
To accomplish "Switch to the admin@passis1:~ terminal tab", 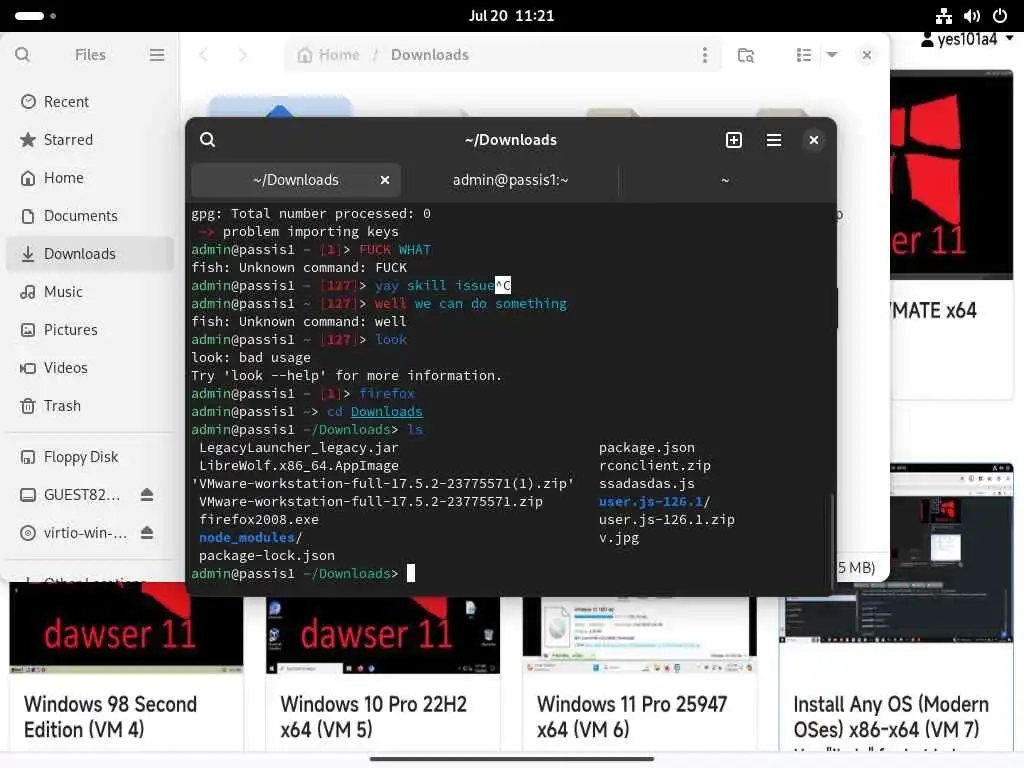I will pyautogui.click(x=510, y=180).
